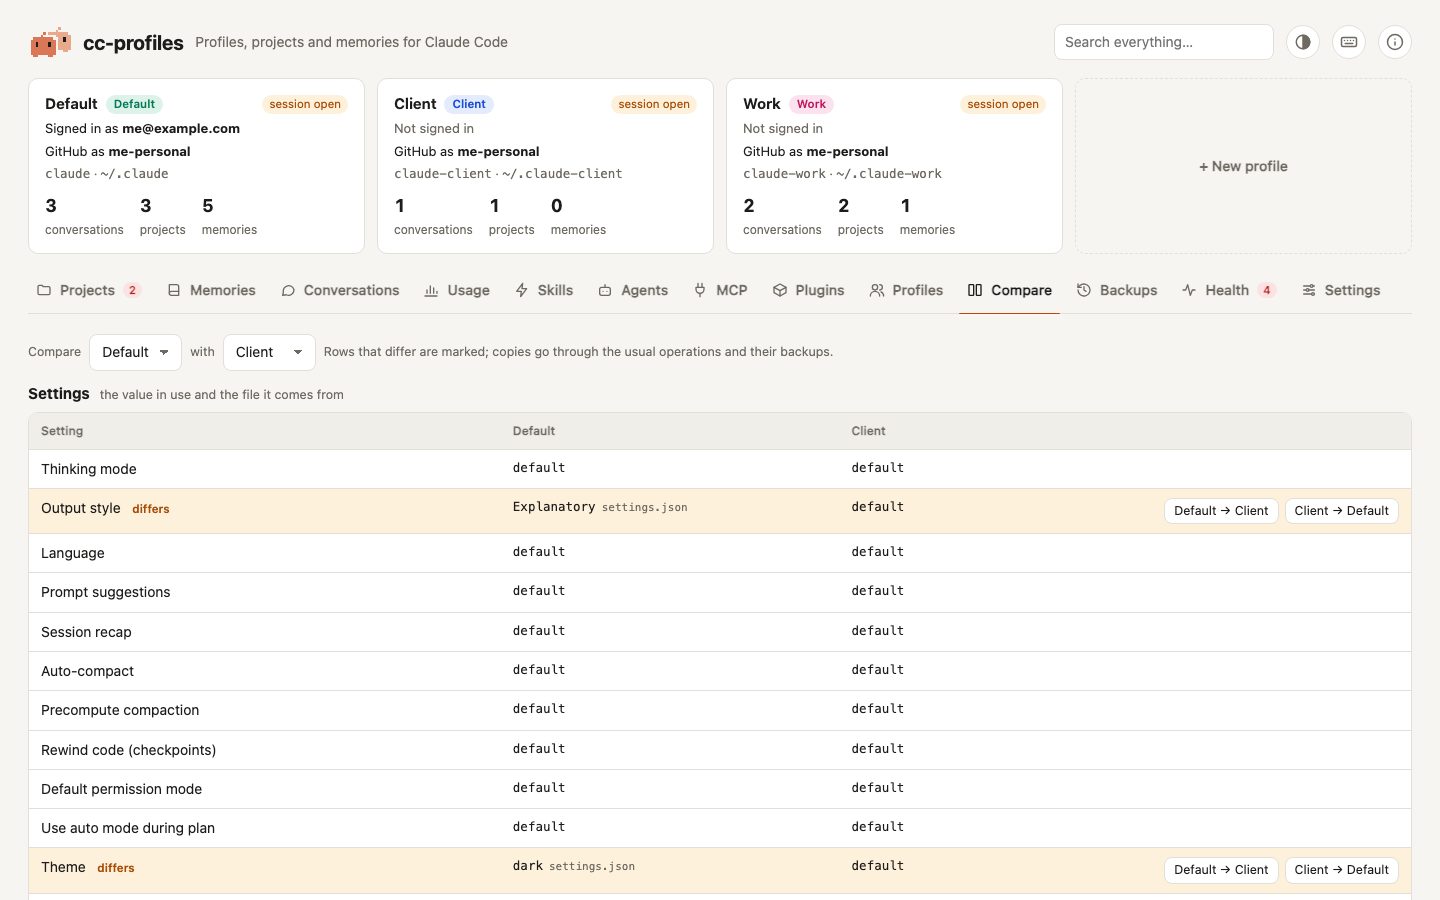The height and width of the screenshot is (900, 1440).
Task: Click the Memories tab icon
Action: click(174, 290)
